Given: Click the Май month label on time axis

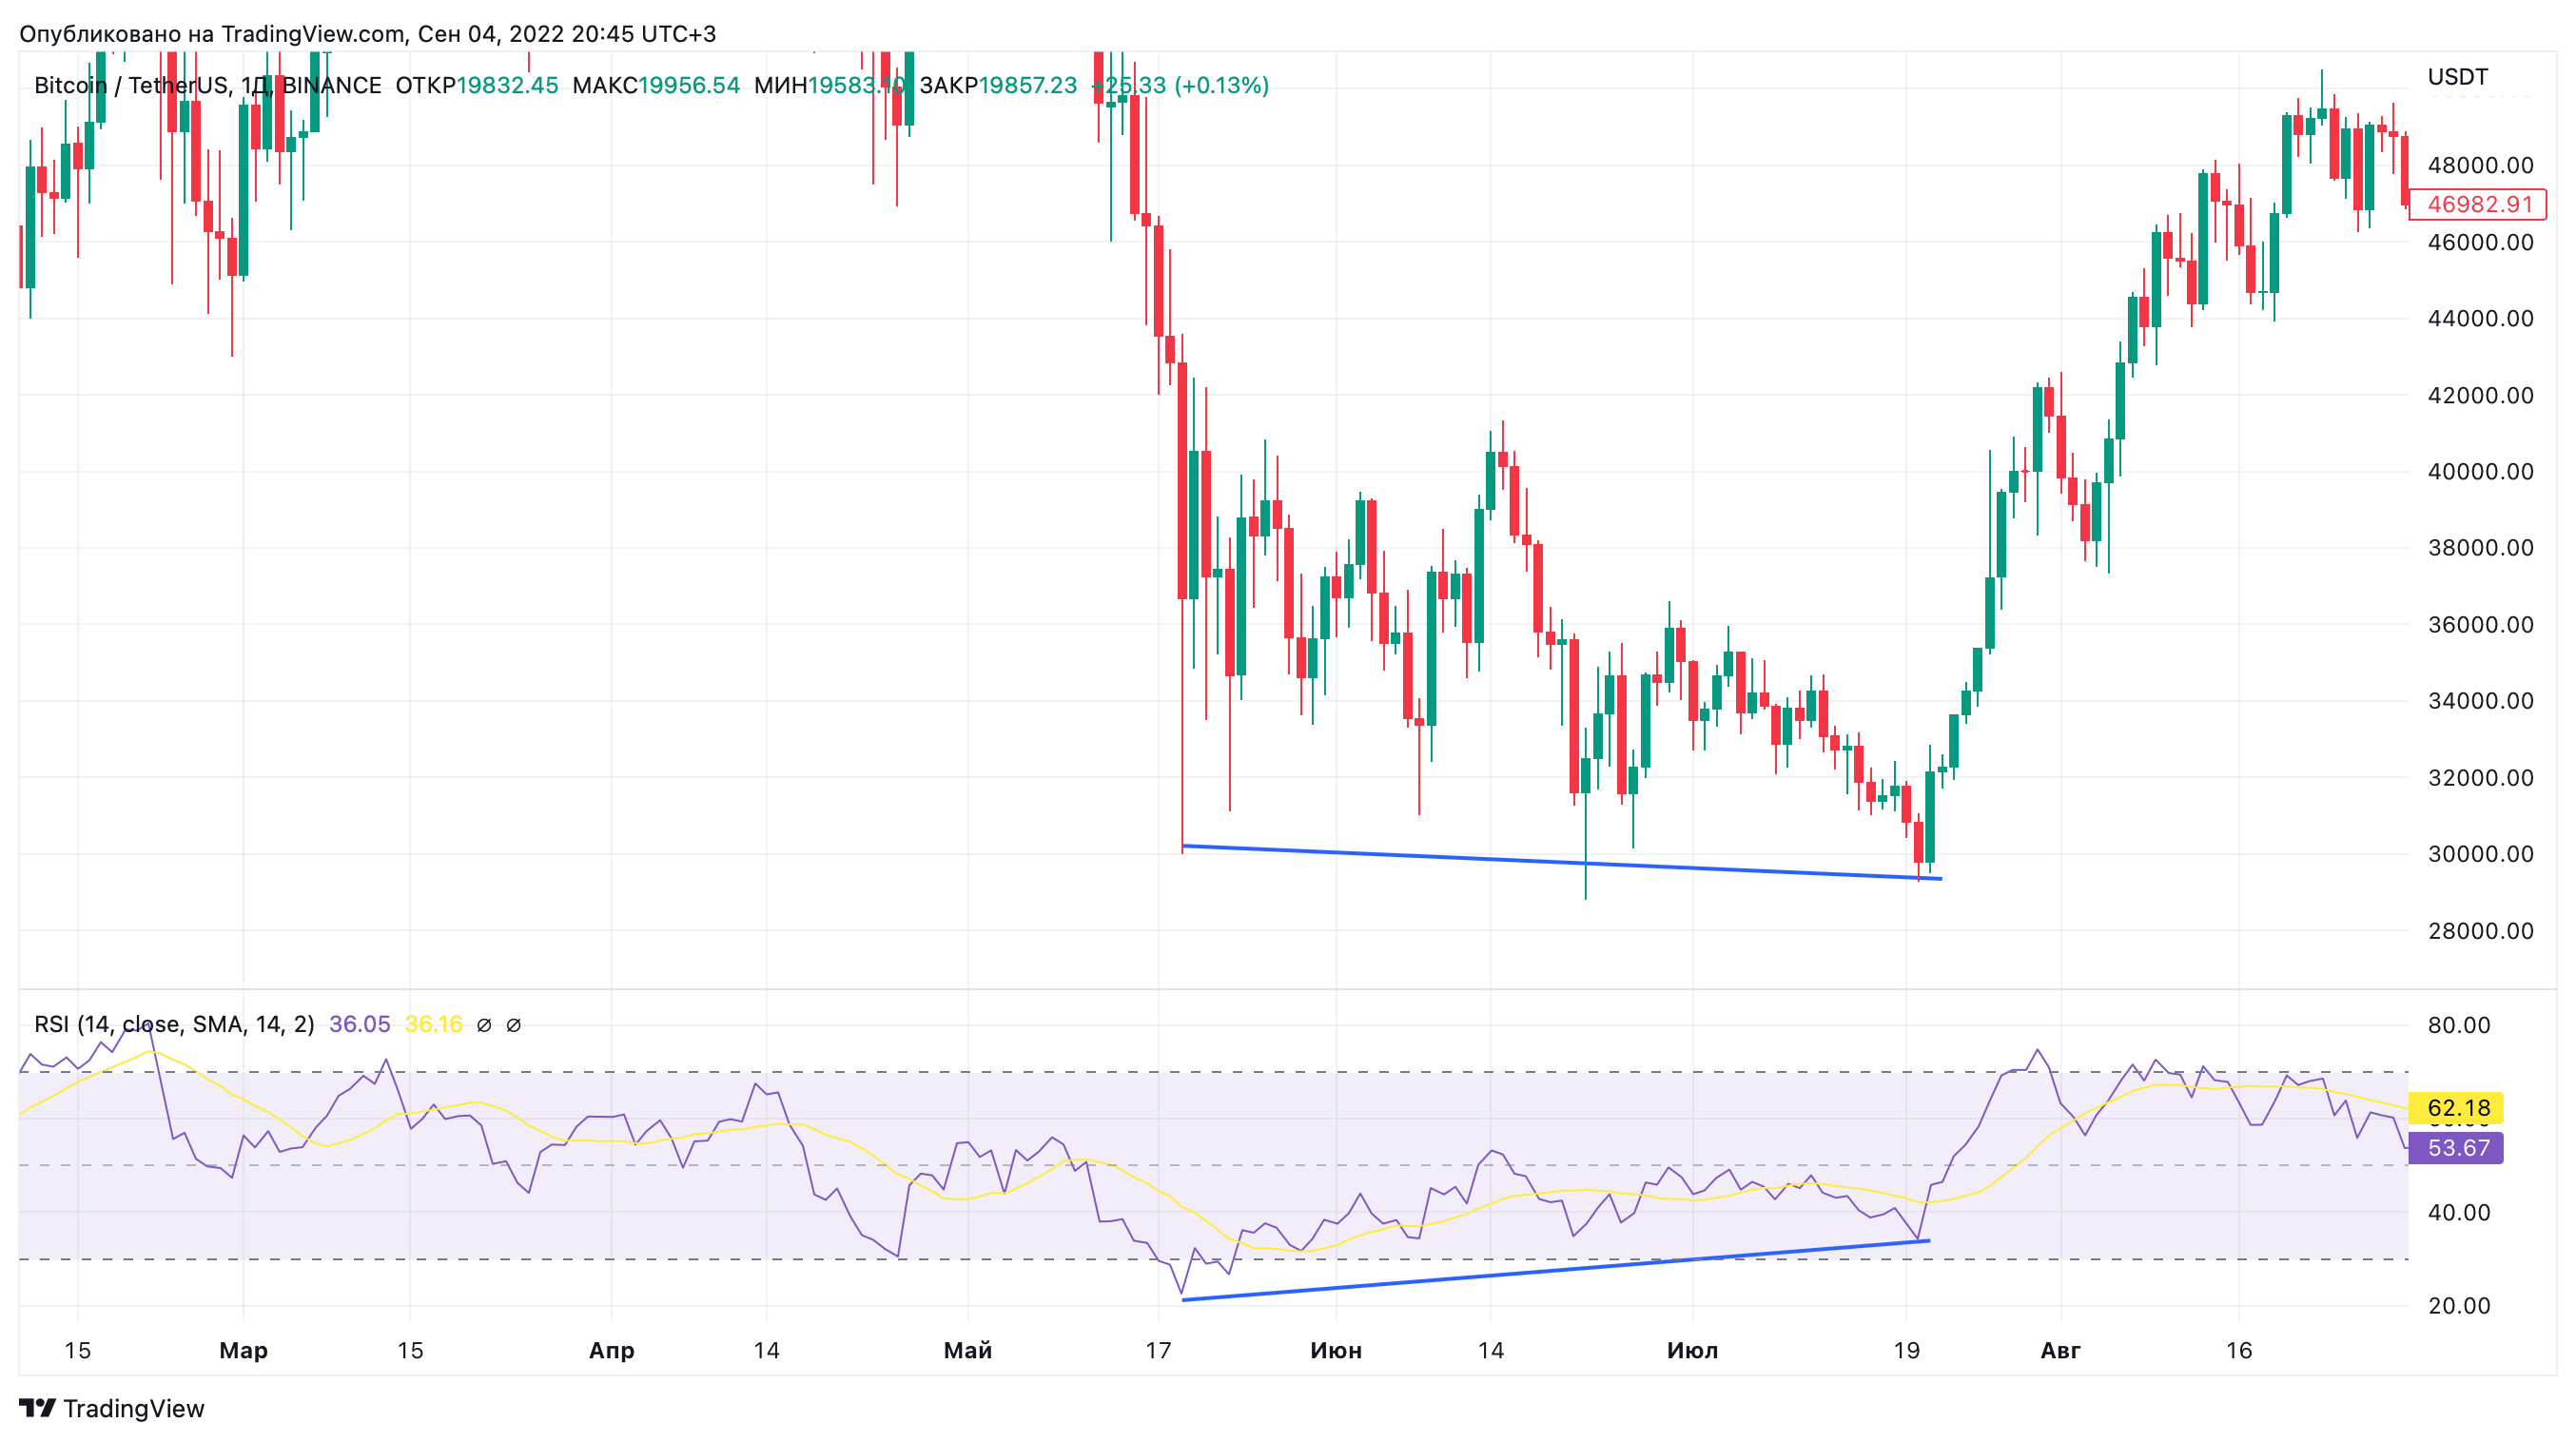Looking at the screenshot, I should (x=968, y=1350).
